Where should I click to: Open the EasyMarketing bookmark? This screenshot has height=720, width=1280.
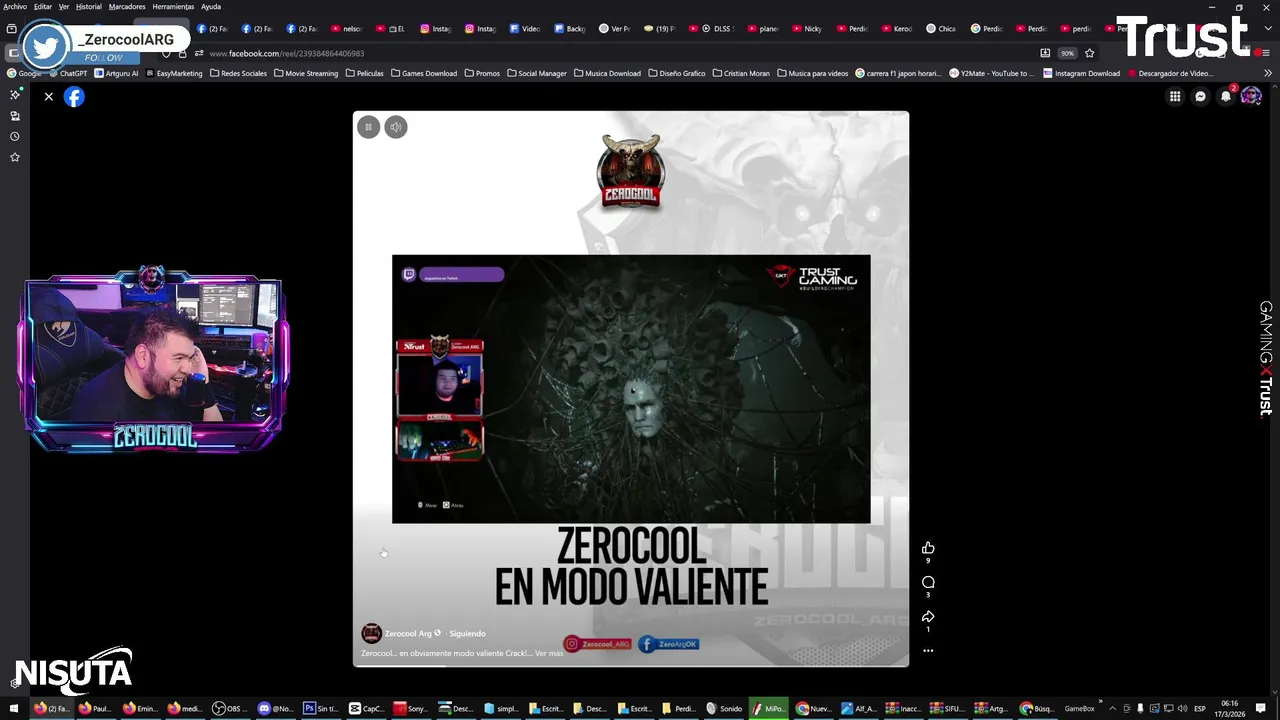click(174, 73)
